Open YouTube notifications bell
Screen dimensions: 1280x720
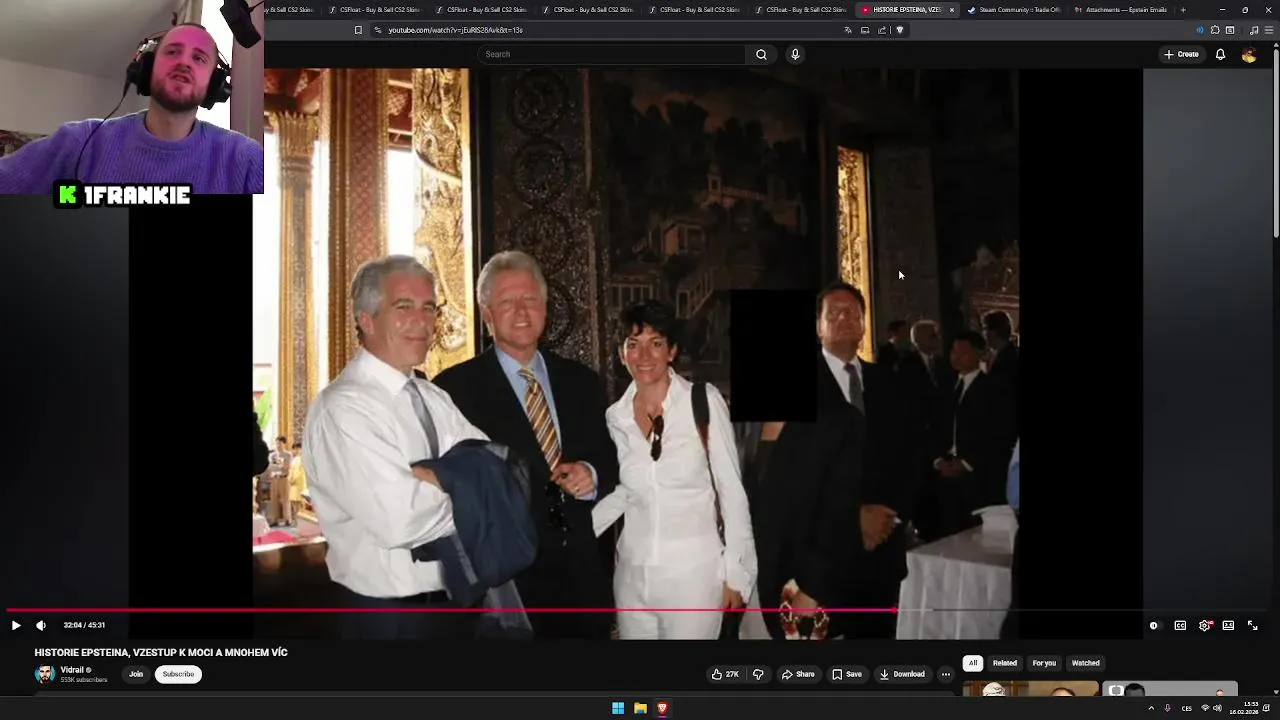(1220, 54)
